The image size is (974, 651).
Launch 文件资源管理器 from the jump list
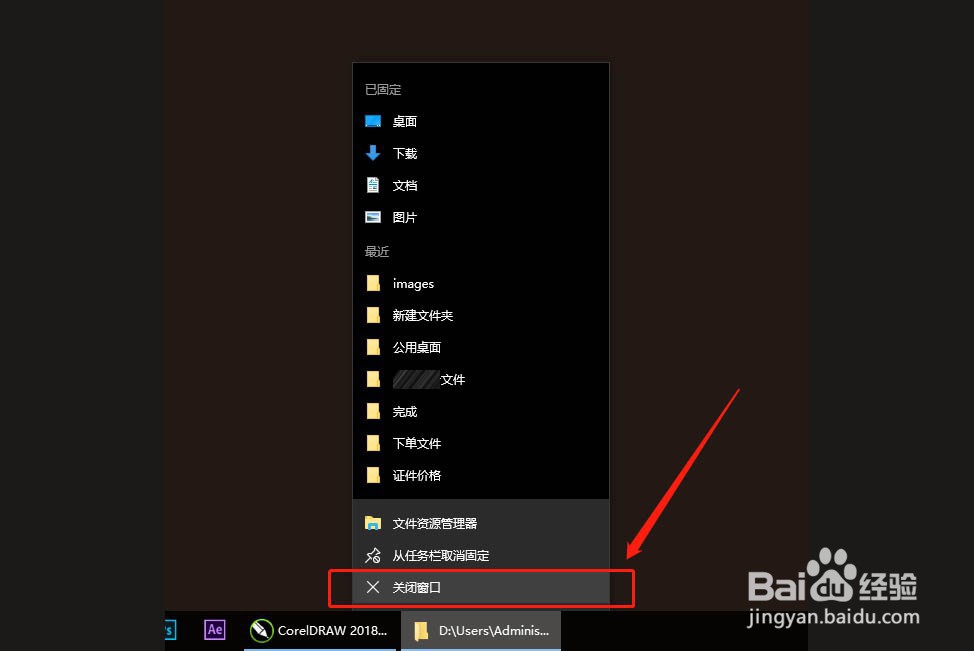pos(481,523)
